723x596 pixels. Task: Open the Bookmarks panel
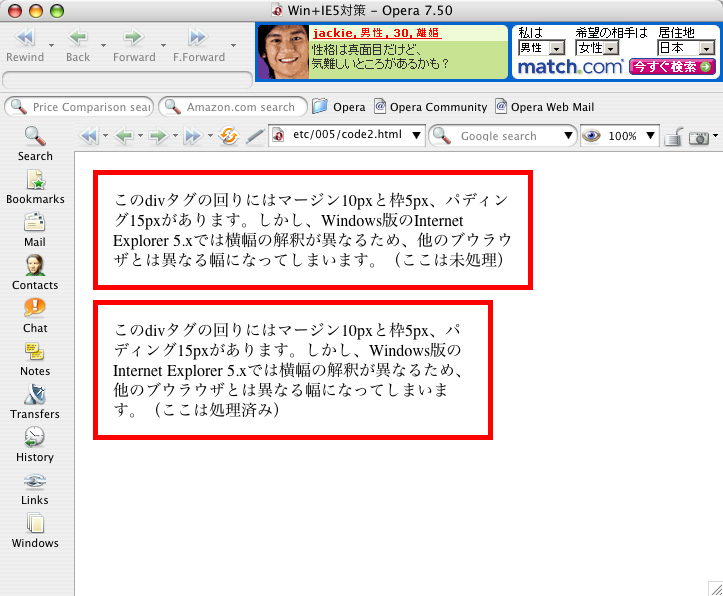pyautogui.click(x=35, y=187)
